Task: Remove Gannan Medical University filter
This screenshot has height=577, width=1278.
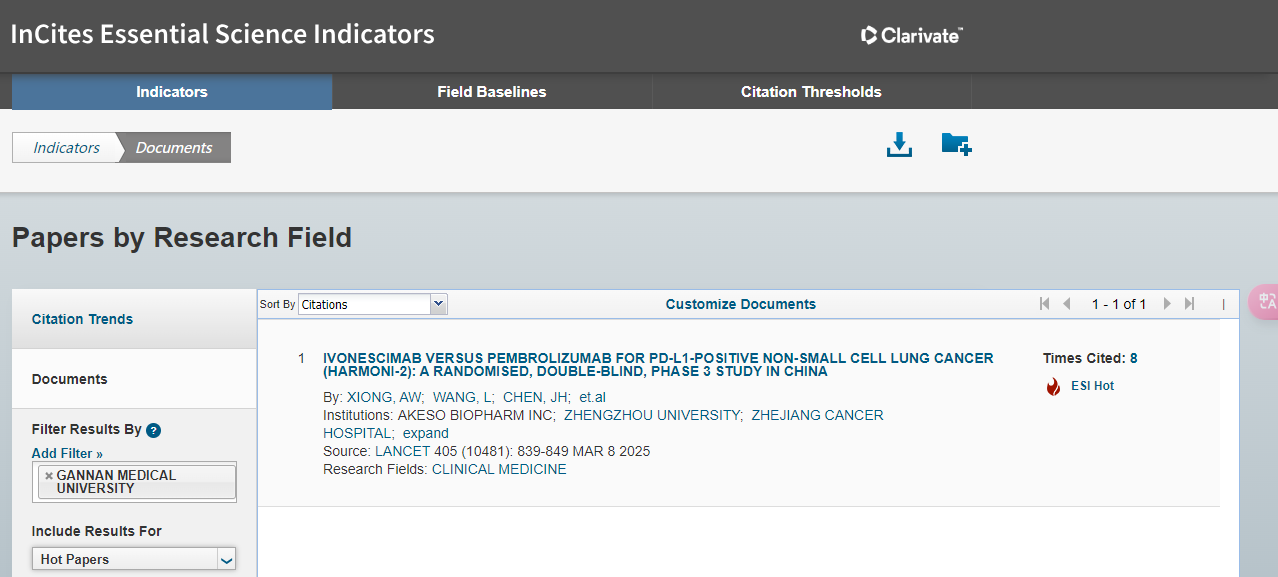Action: (x=48, y=476)
